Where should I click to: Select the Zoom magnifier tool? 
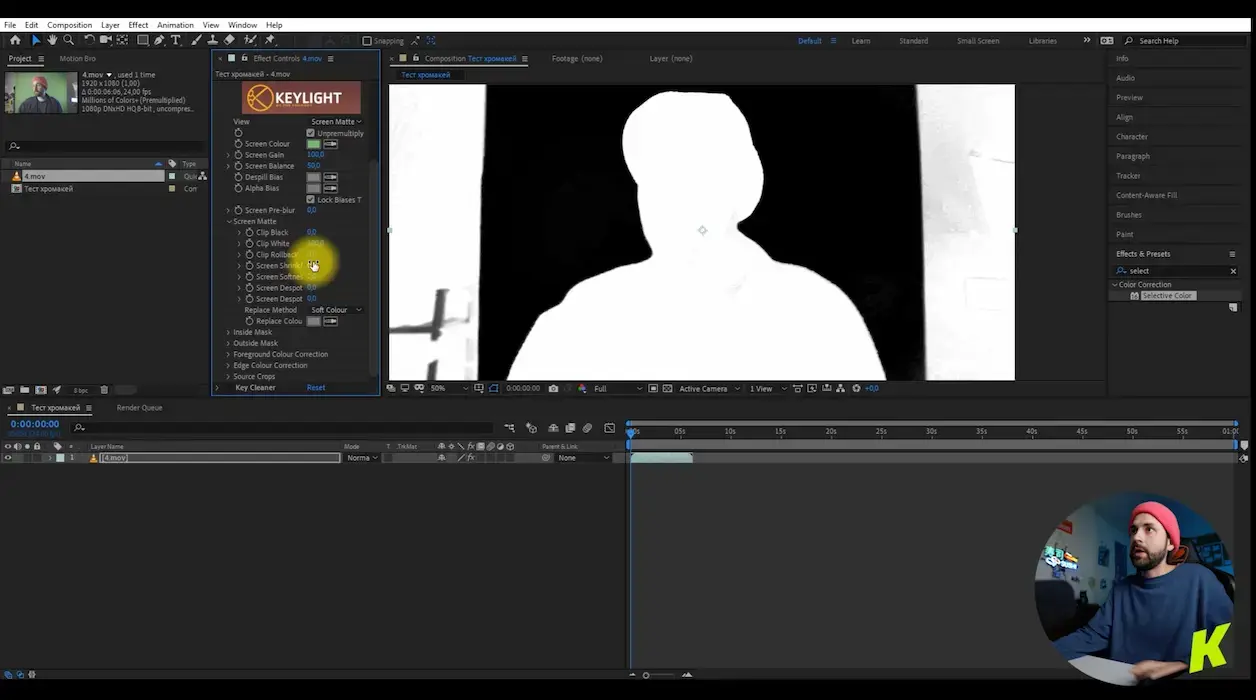pos(68,40)
